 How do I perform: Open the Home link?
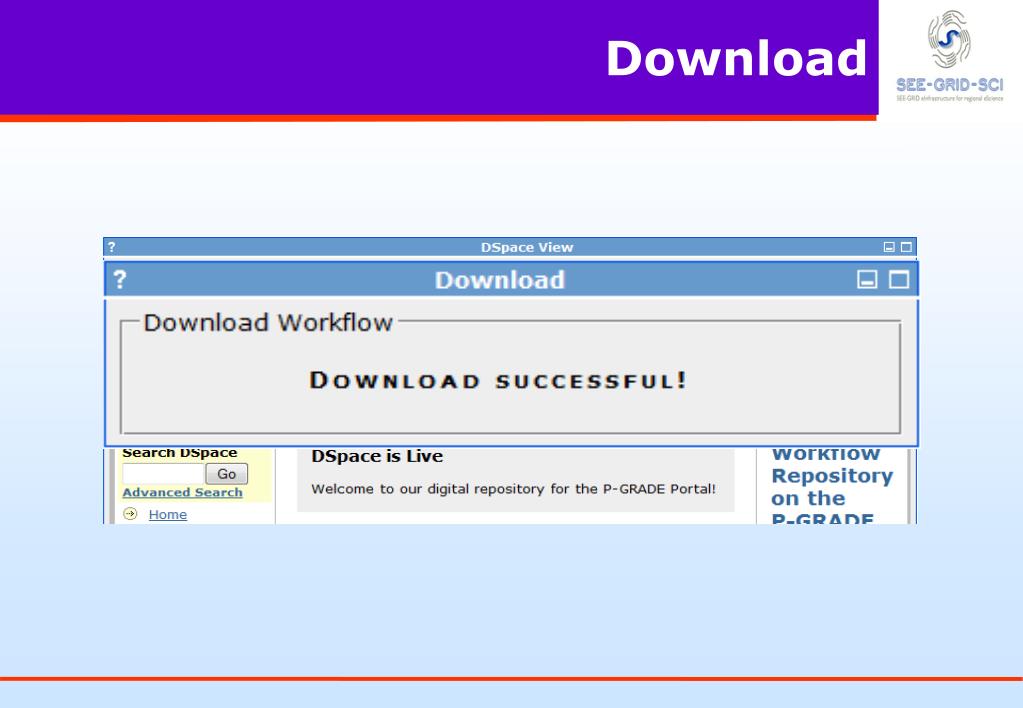[x=168, y=514]
